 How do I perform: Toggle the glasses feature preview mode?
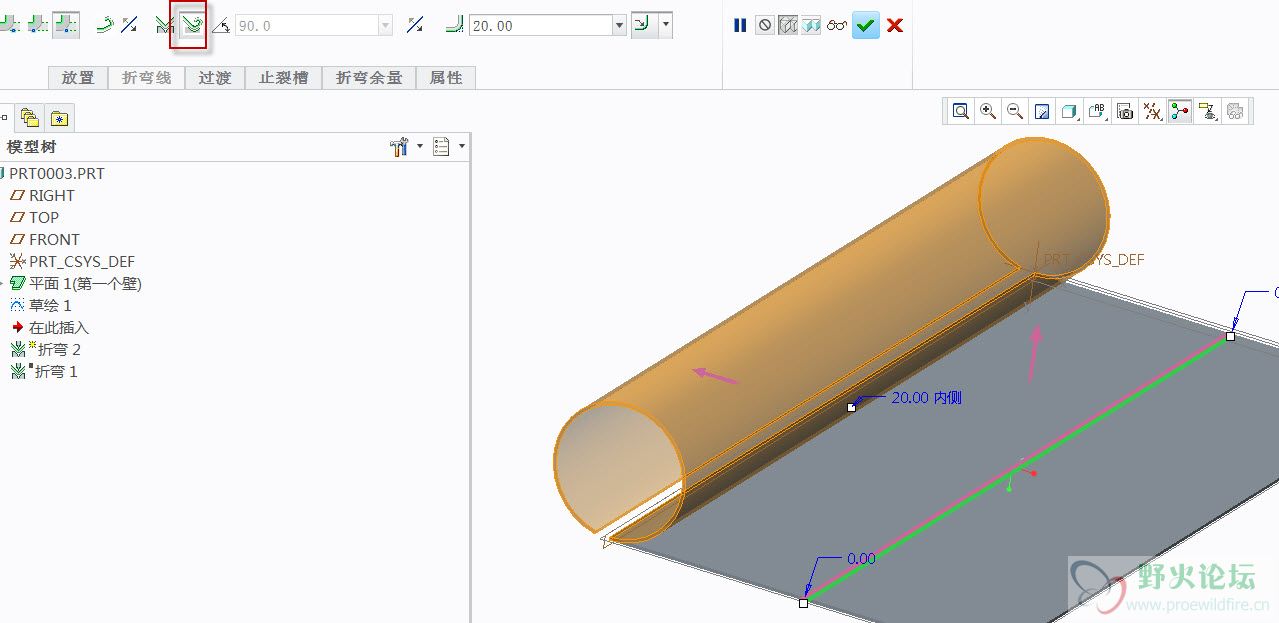click(837, 26)
